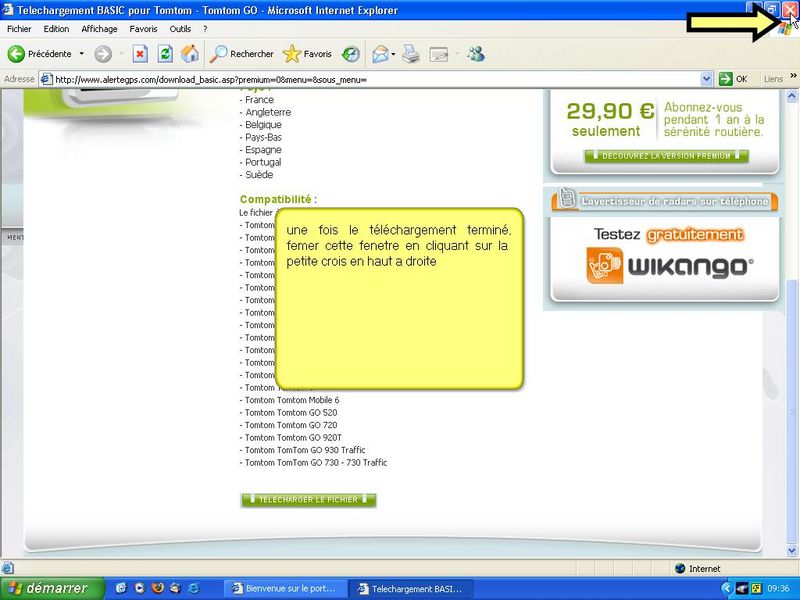This screenshot has height=600, width=800.
Task: Click the Mail envelope toolbar icon
Action: pos(381,54)
